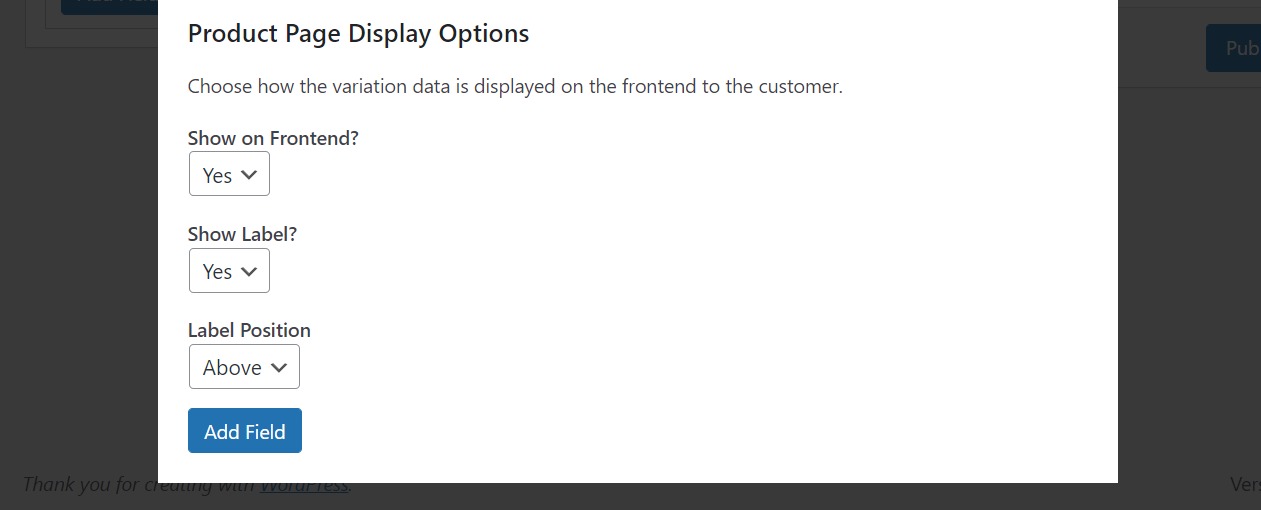The height and width of the screenshot is (510, 1261).
Task: Click the partially visible Publish button
Action: point(1233,48)
